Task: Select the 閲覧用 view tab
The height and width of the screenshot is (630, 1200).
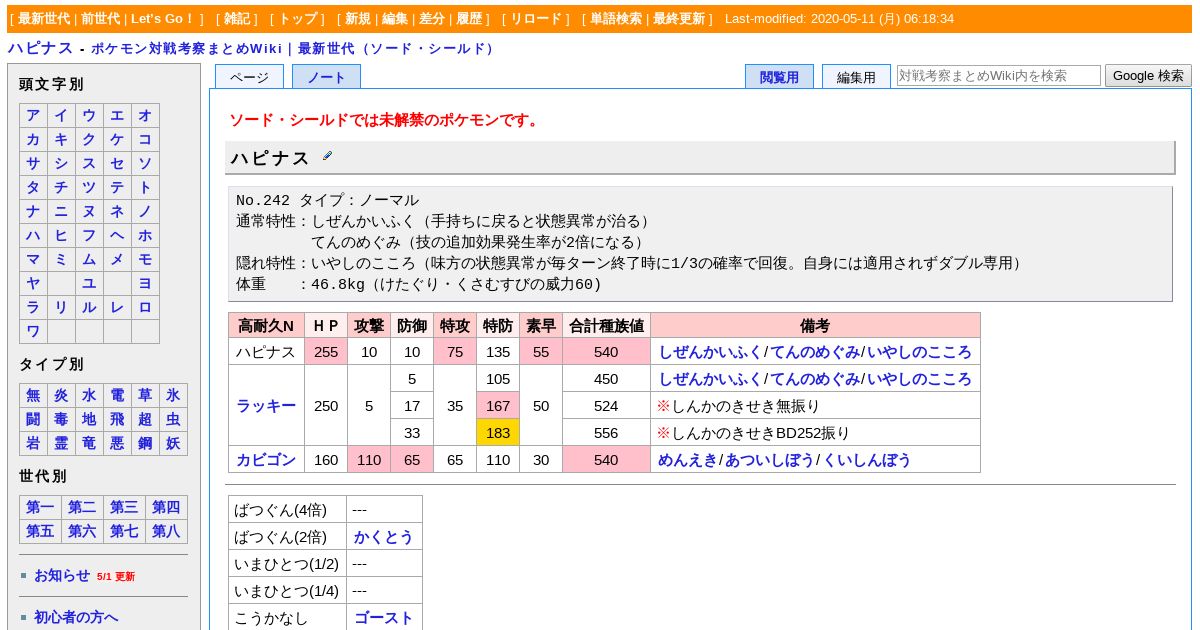Action: 779,77
